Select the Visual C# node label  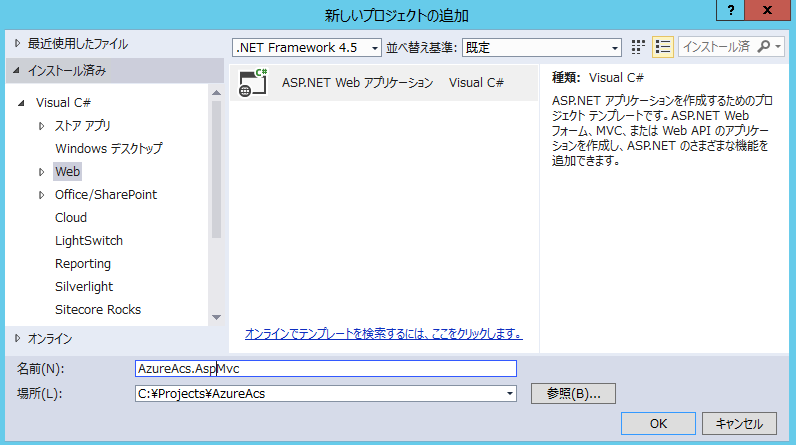tap(63, 103)
